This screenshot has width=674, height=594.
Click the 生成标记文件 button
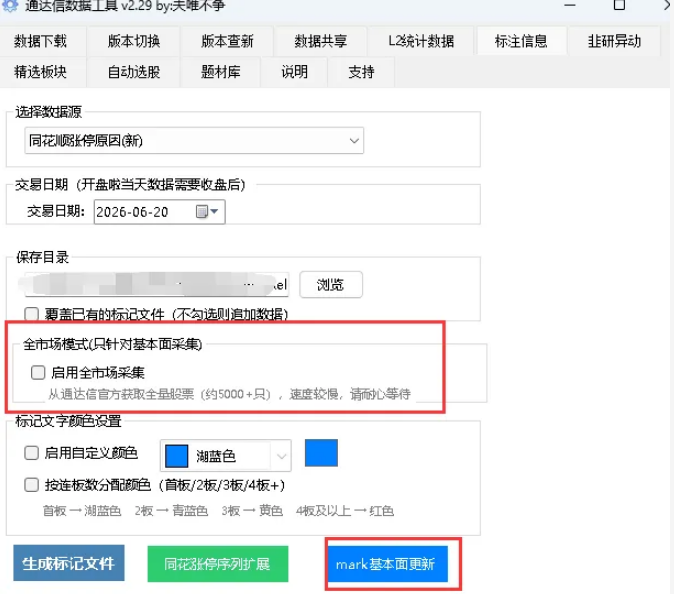[x=69, y=563]
